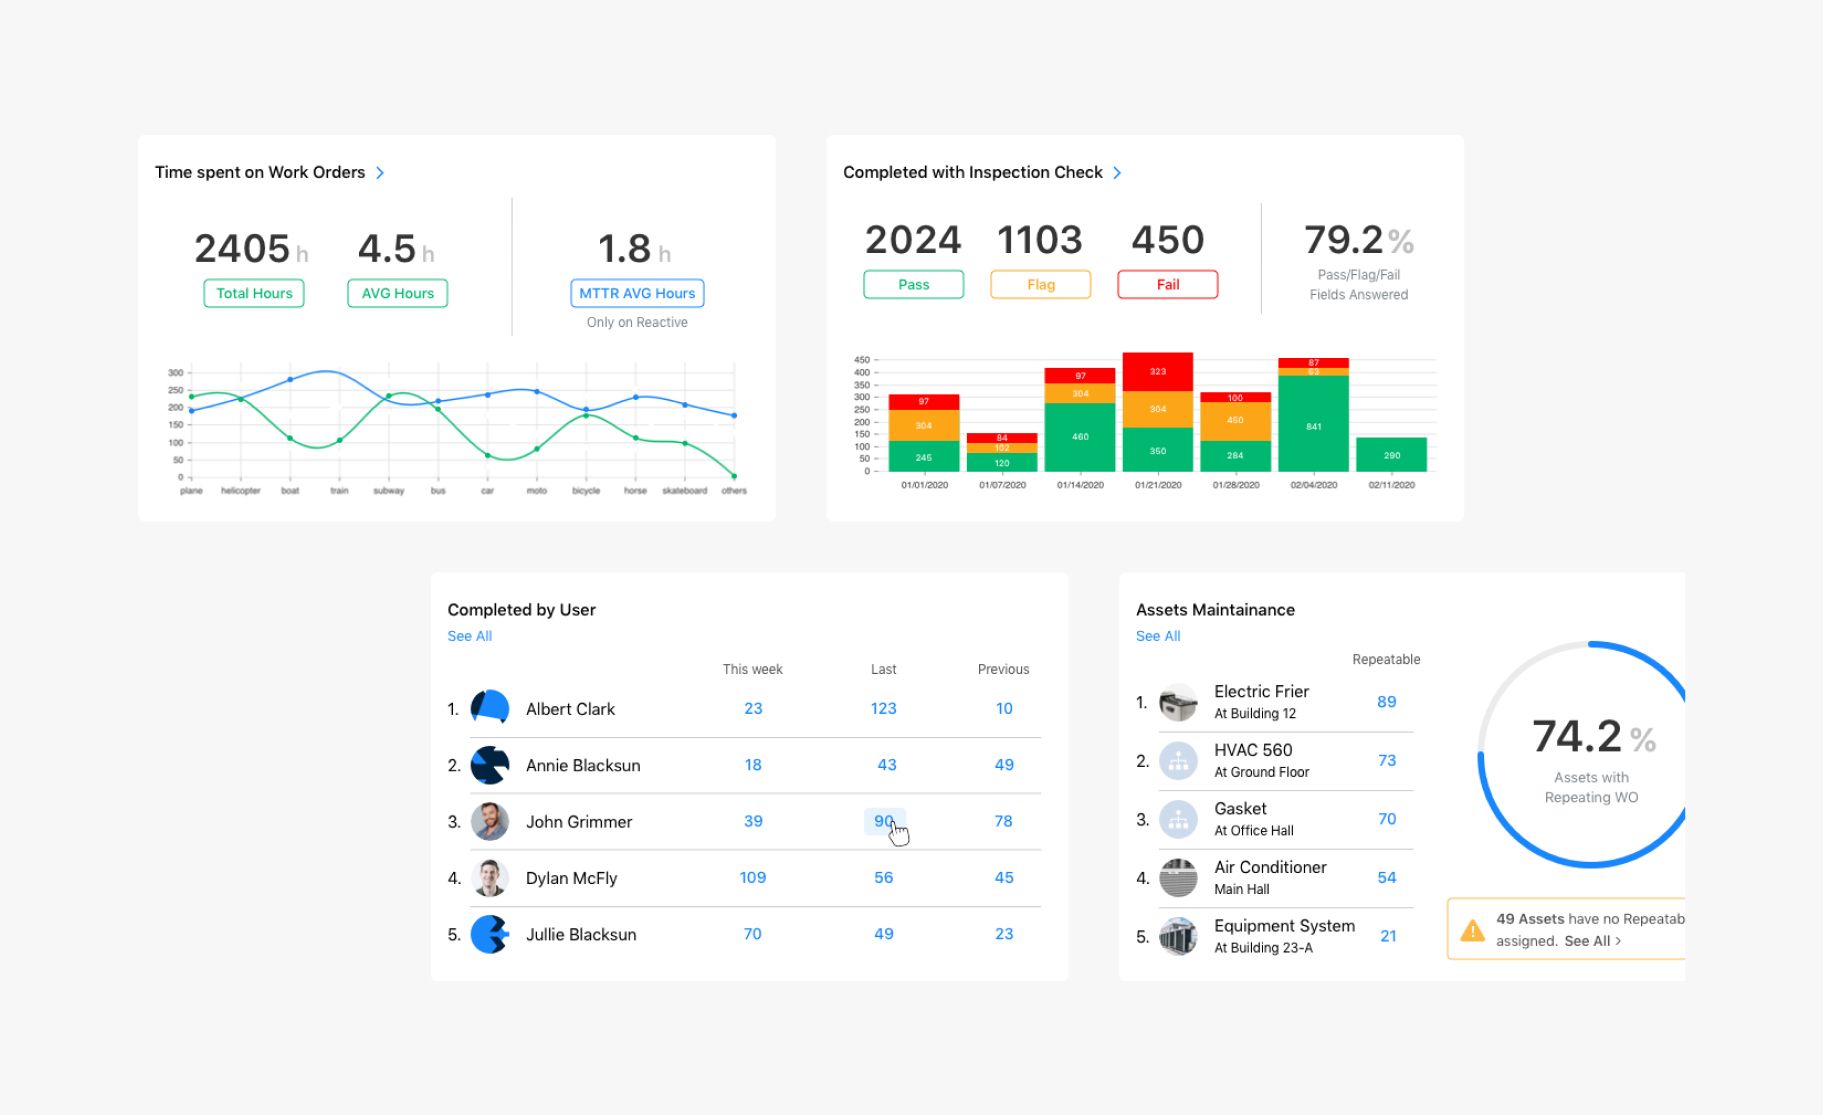Open See All under Completed by User
This screenshot has width=1824, height=1115.
[470, 636]
